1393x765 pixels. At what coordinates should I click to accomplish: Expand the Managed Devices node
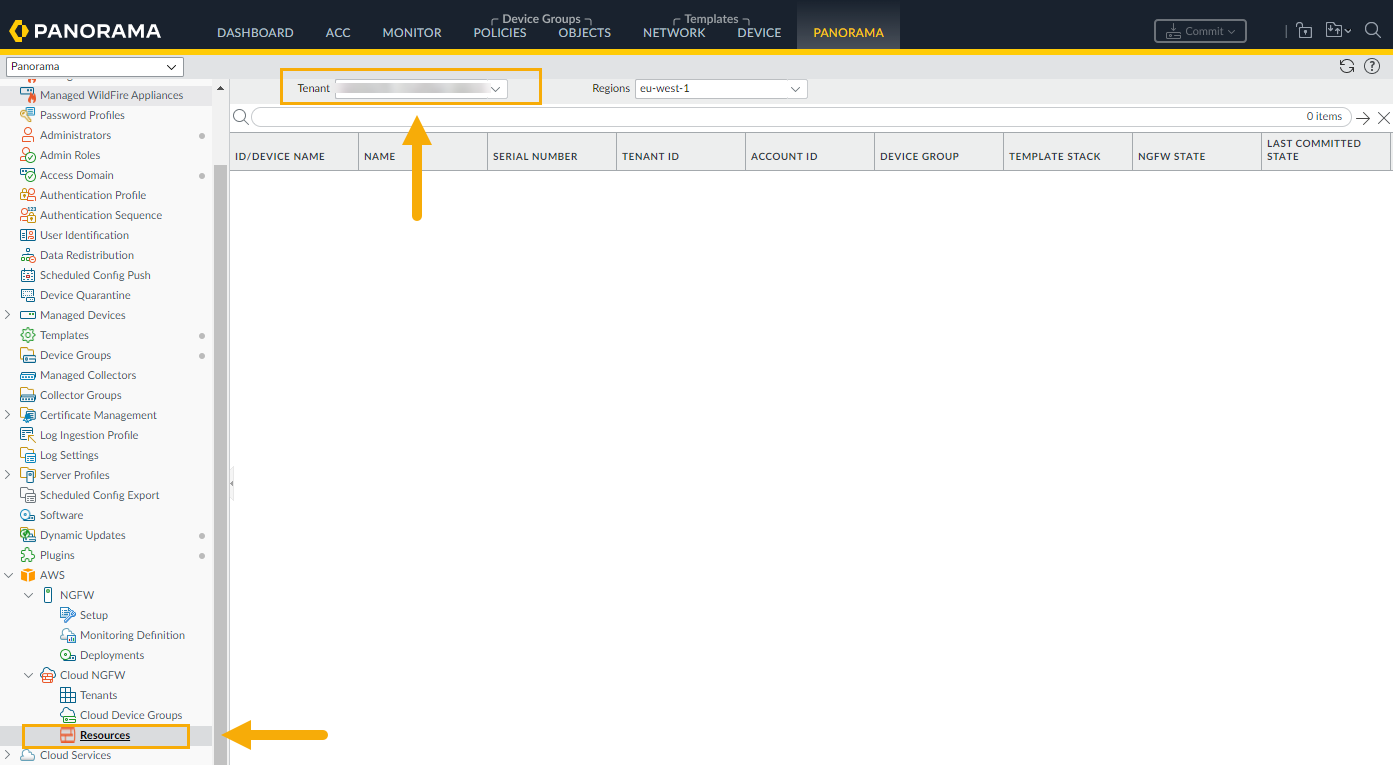(9, 315)
